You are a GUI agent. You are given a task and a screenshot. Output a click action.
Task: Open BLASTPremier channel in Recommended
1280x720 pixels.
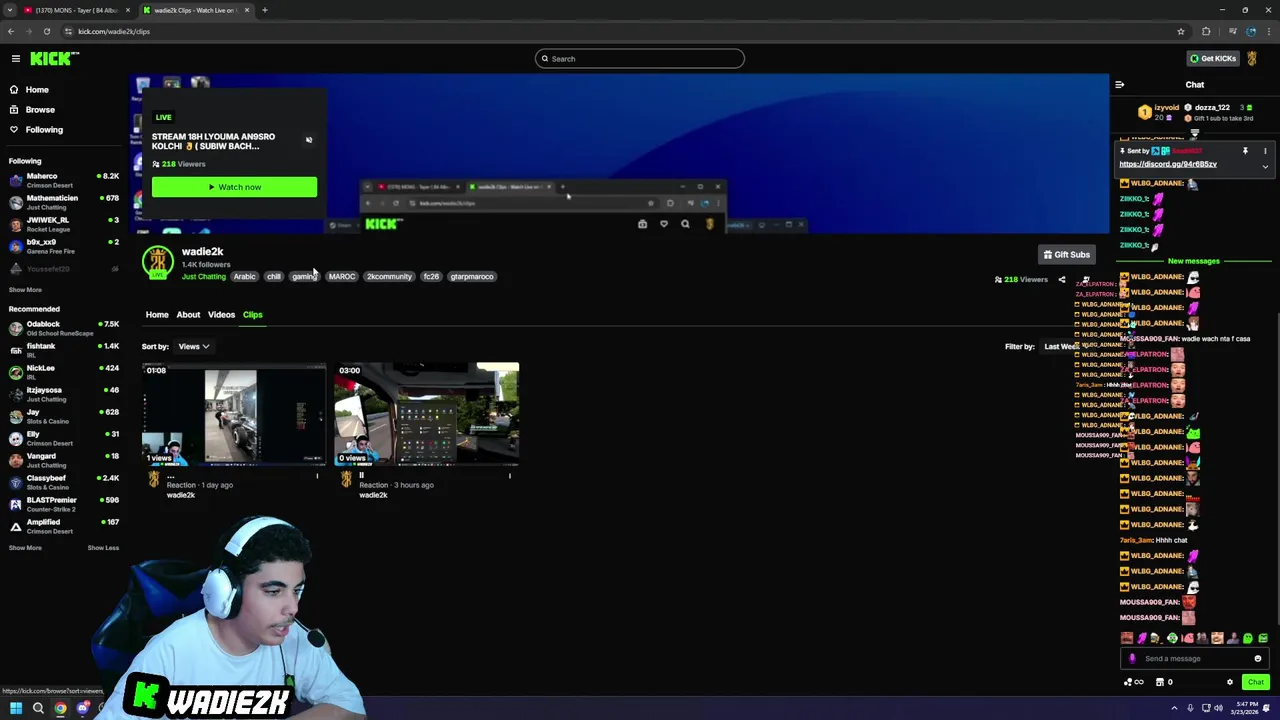tap(64, 504)
